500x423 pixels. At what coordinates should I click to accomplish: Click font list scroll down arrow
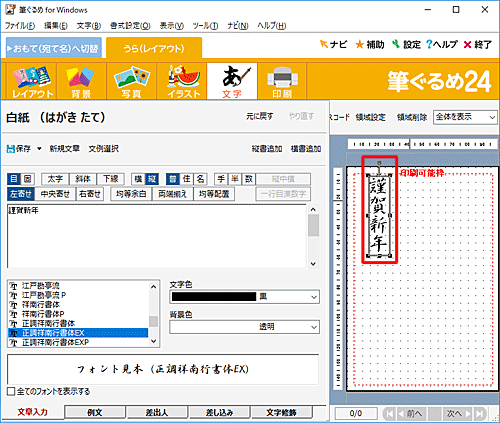click(153, 341)
